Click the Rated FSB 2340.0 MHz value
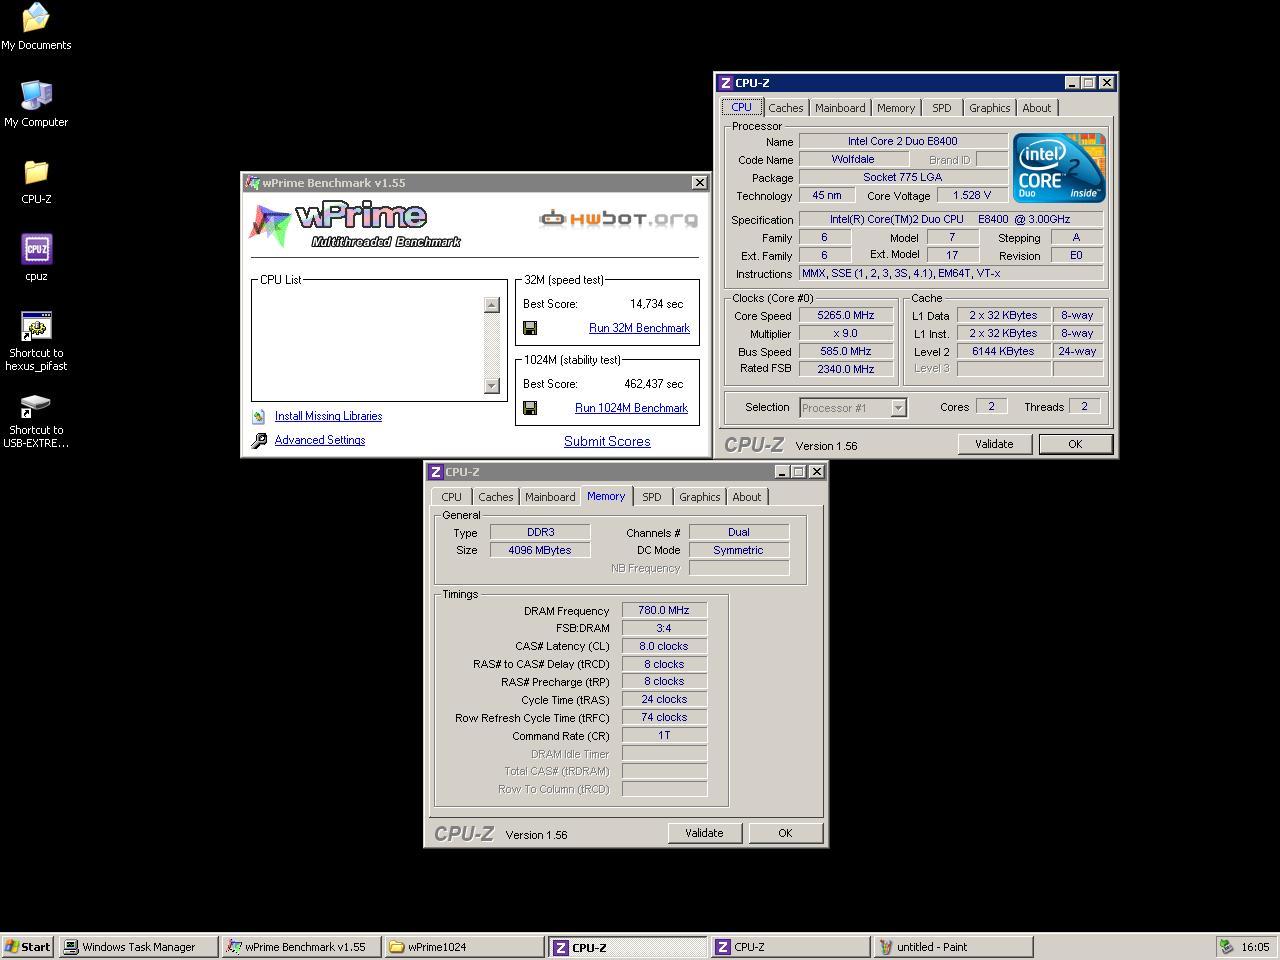1280x960 pixels. (846, 369)
